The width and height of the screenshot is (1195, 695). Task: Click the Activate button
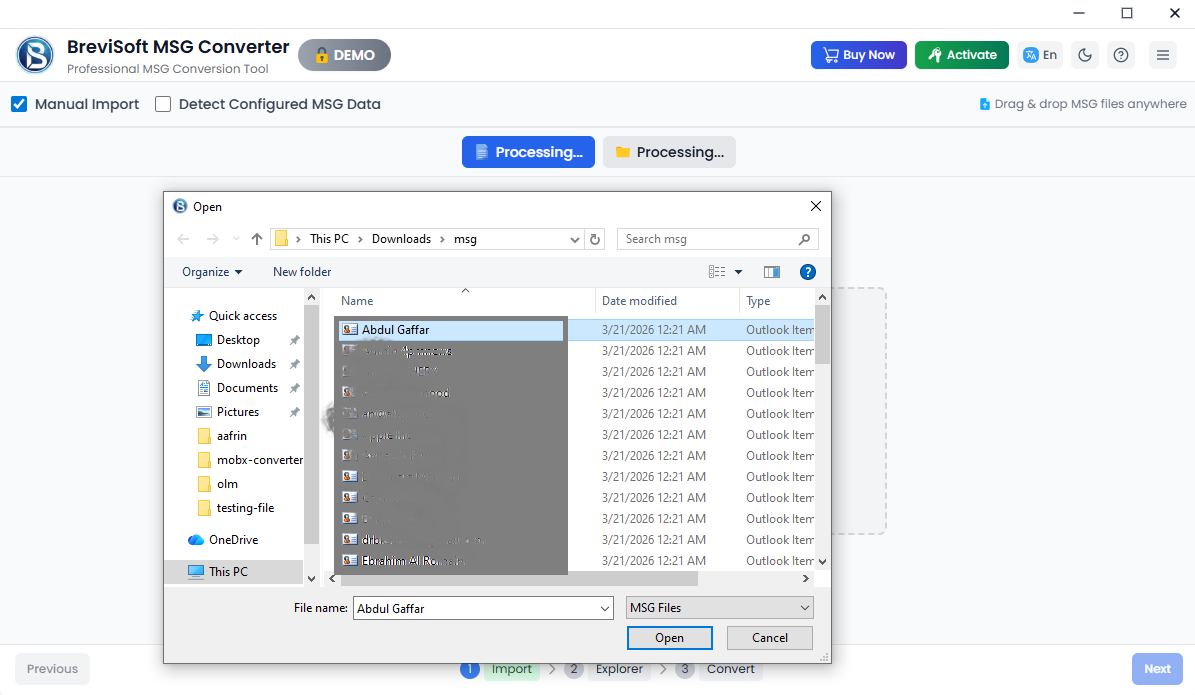point(962,55)
